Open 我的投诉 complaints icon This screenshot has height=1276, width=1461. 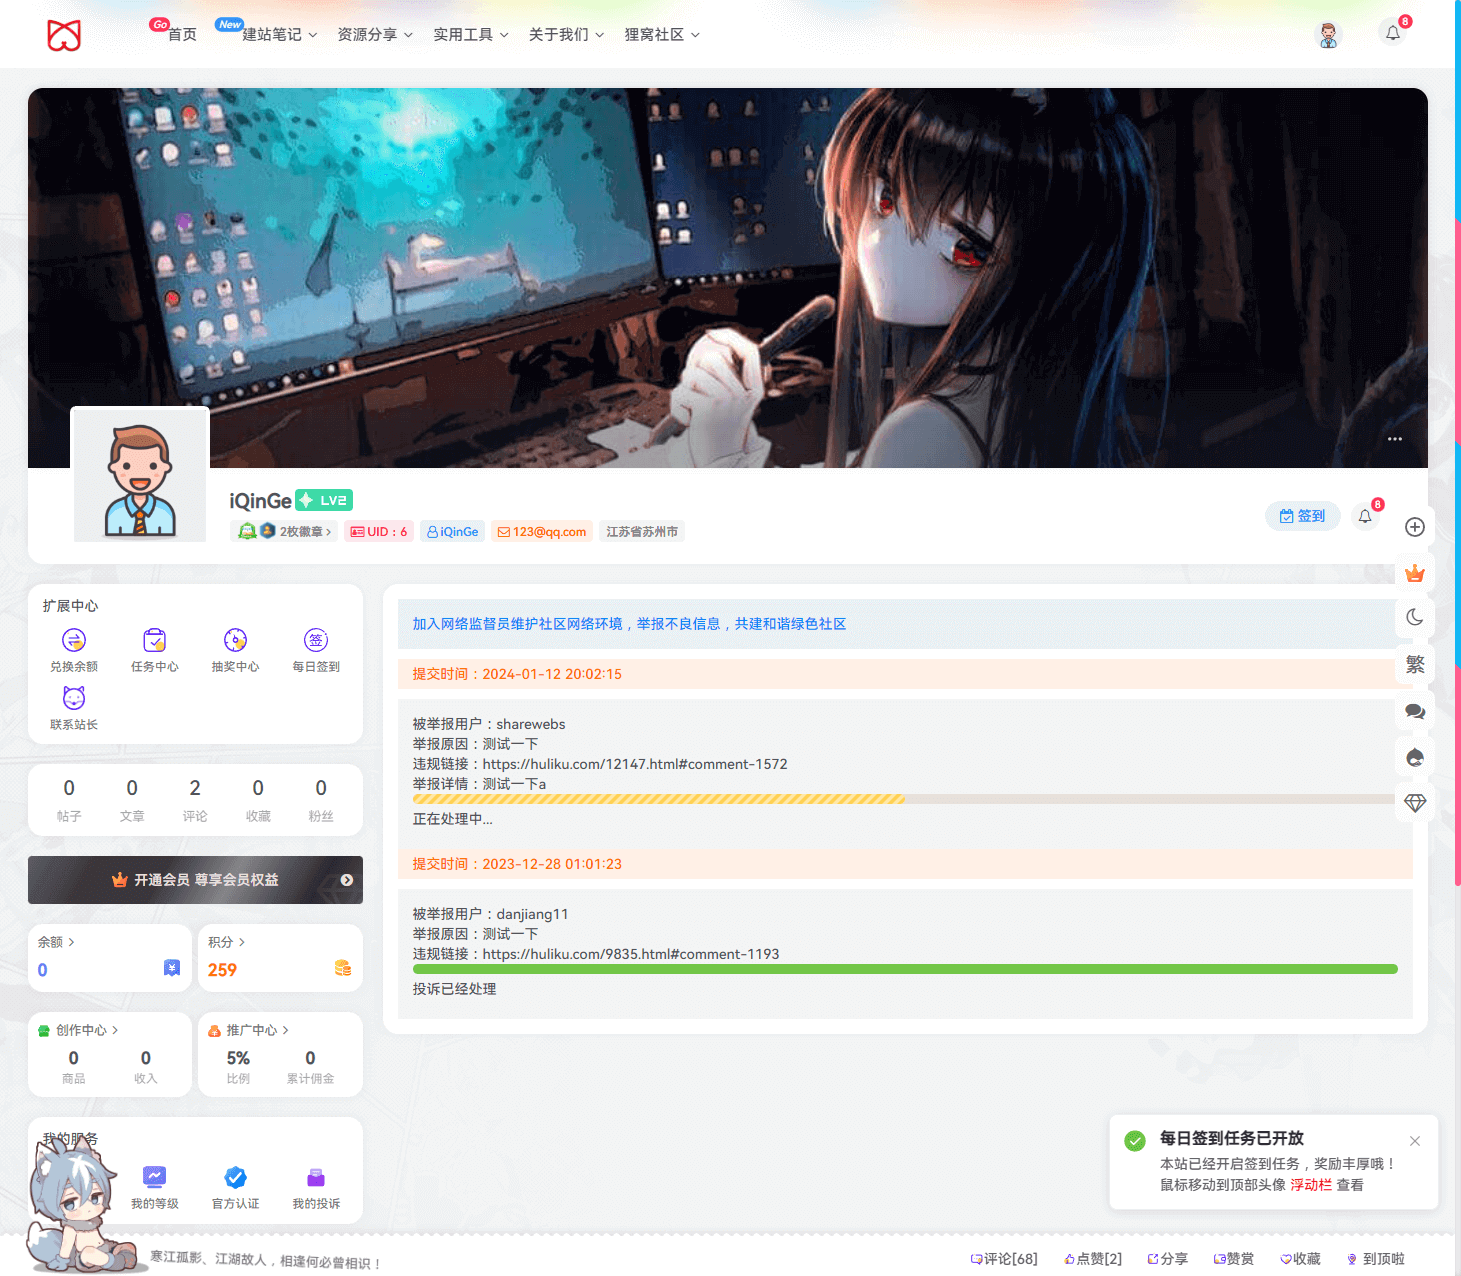tap(316, 1177)
